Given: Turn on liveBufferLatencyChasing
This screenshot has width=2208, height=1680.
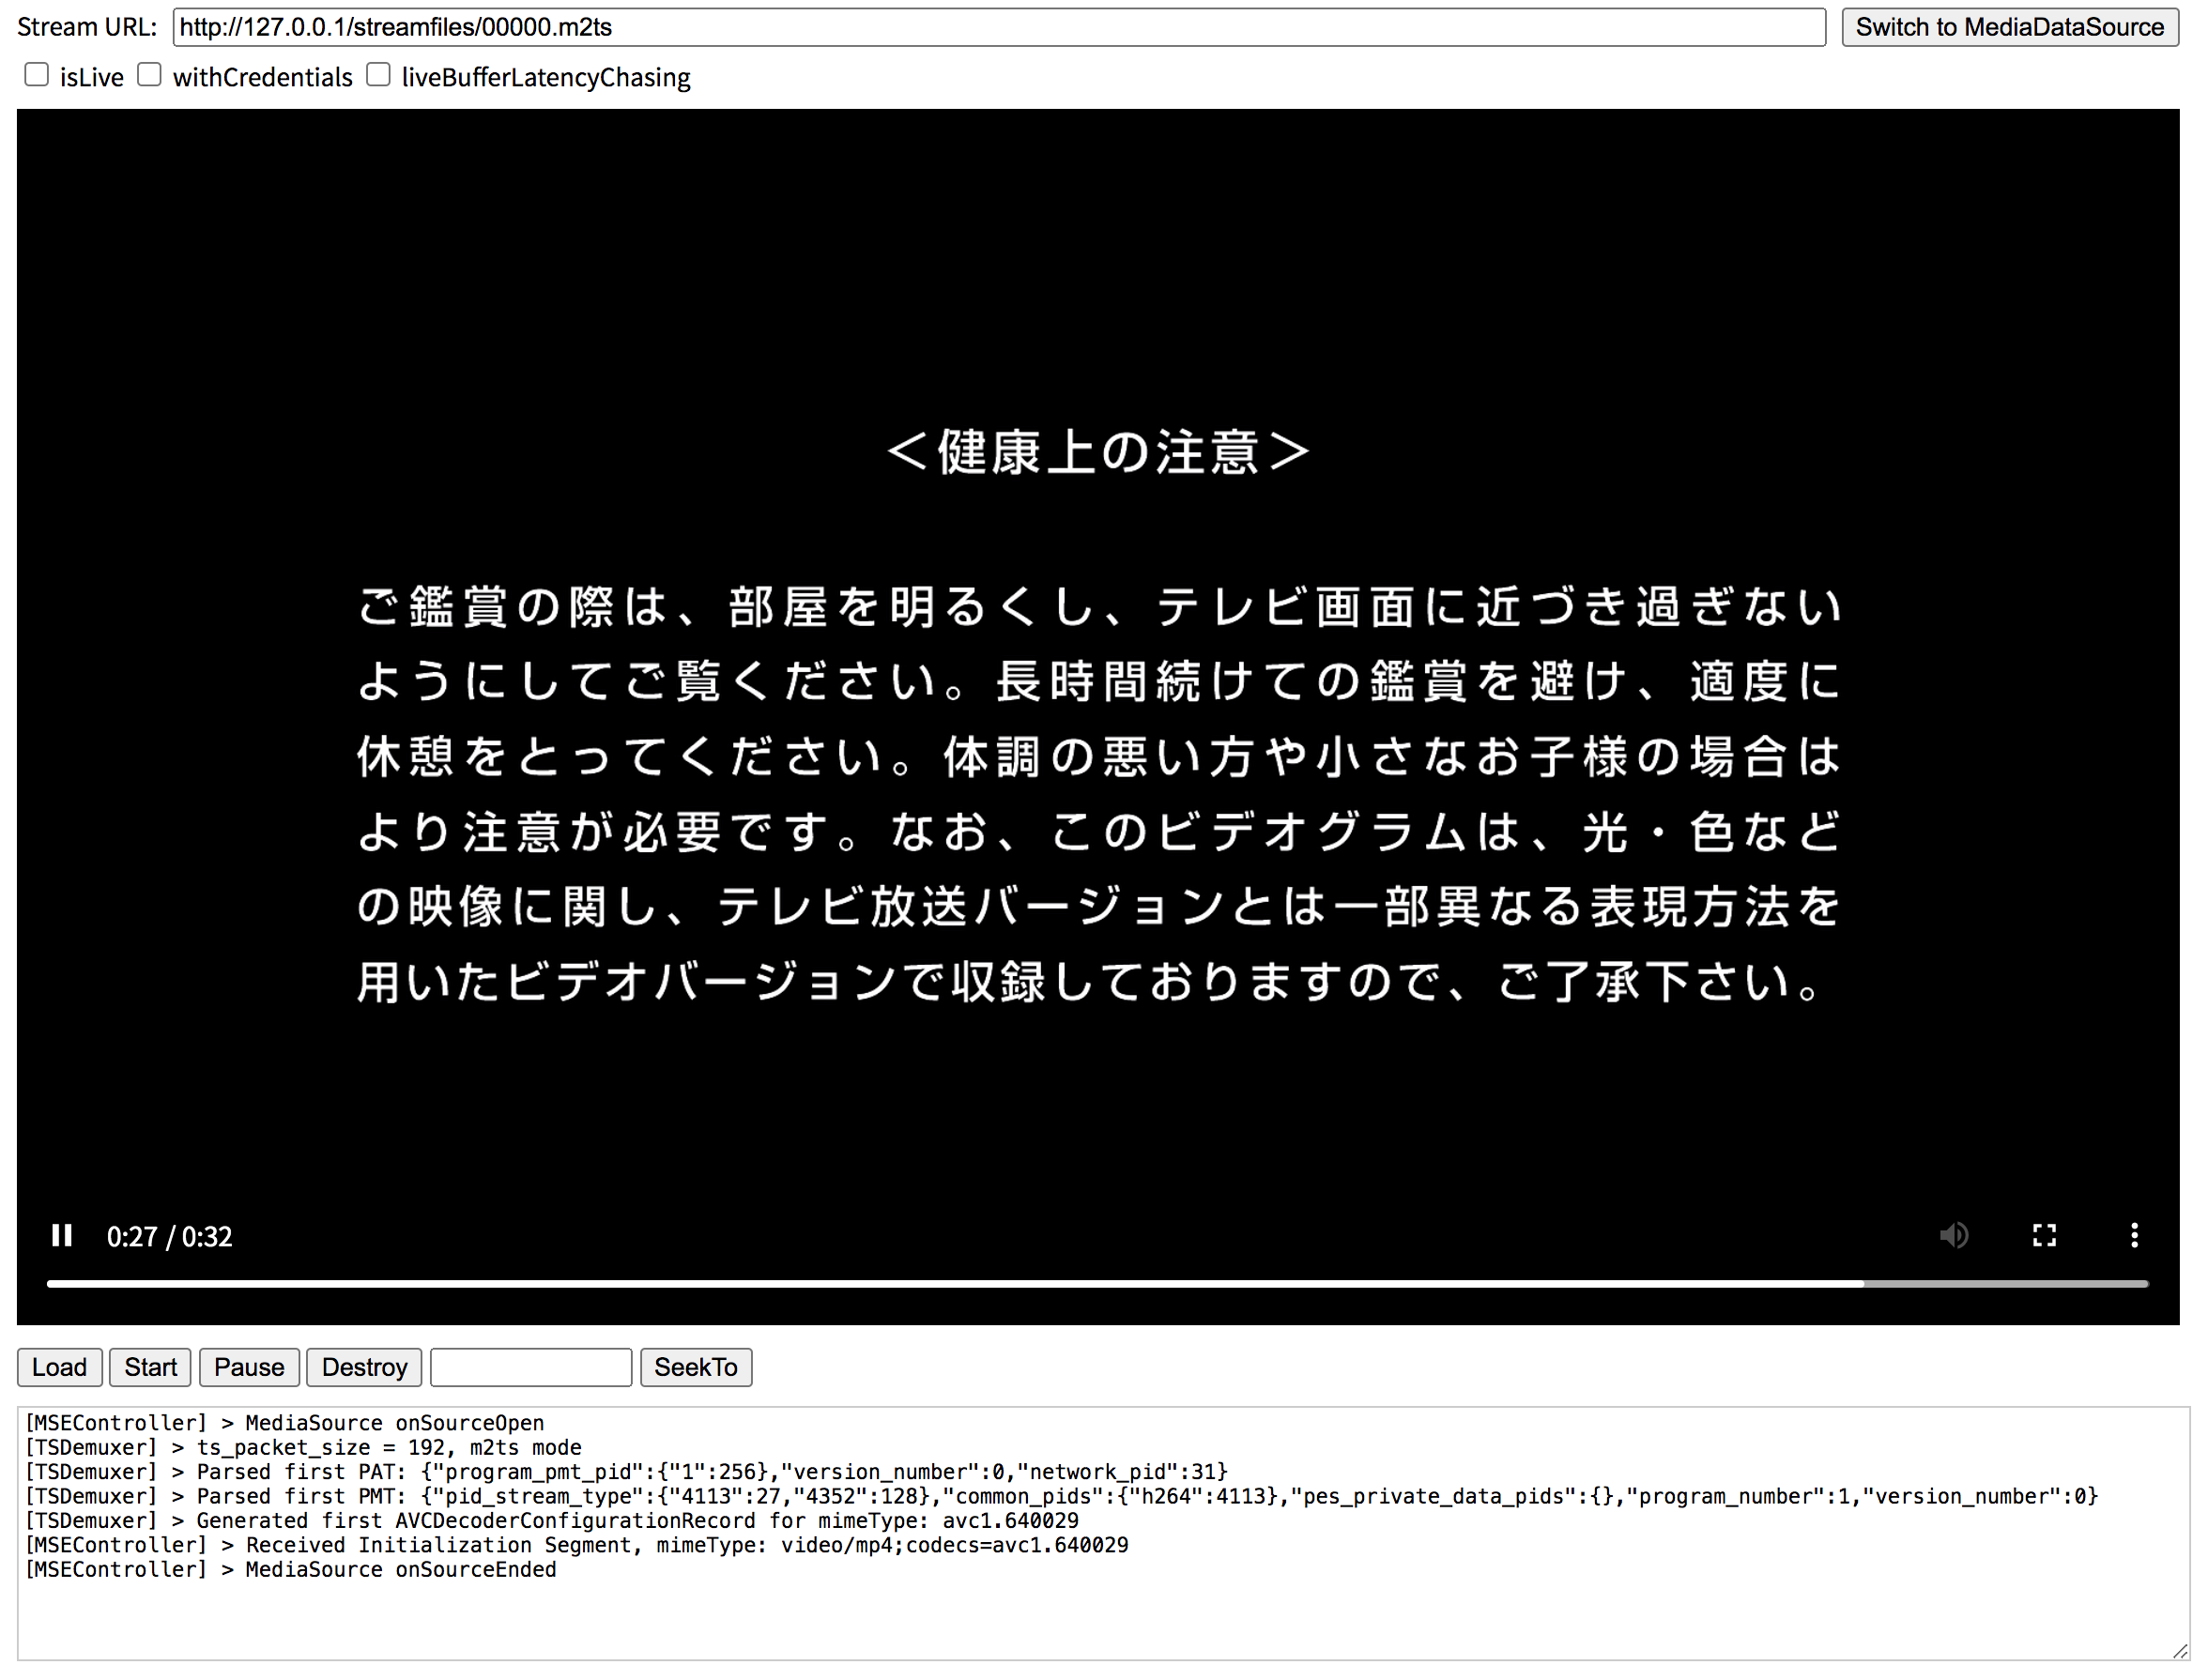Looking at the screenshot, I should [378, 74].
